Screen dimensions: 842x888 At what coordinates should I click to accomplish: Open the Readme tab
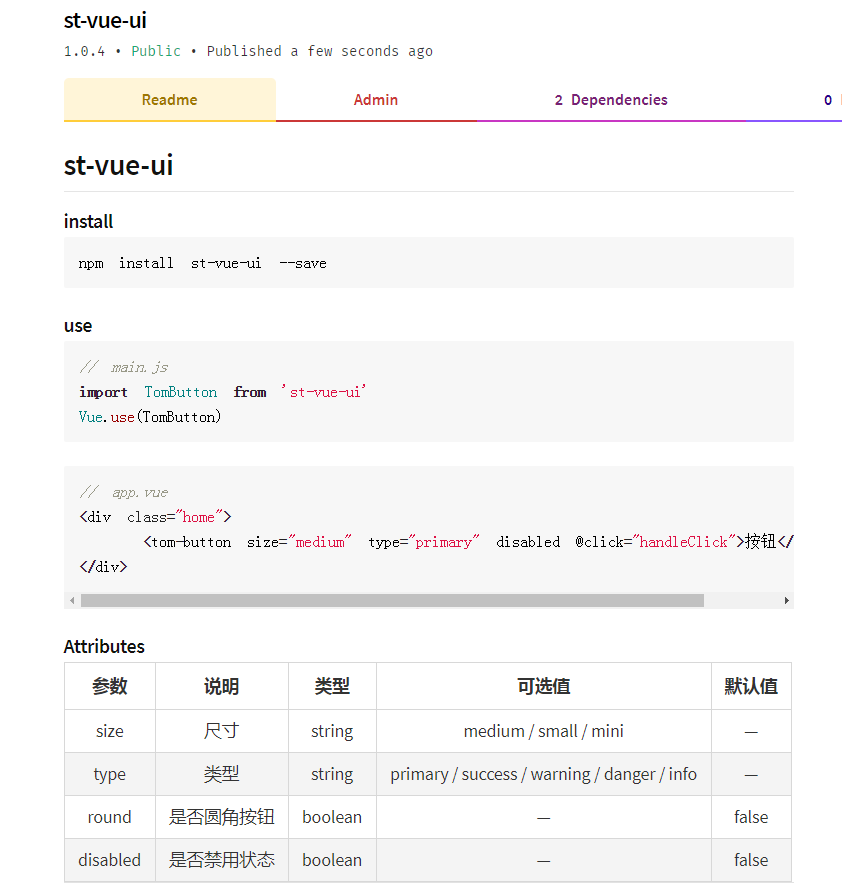coord(169,100)
